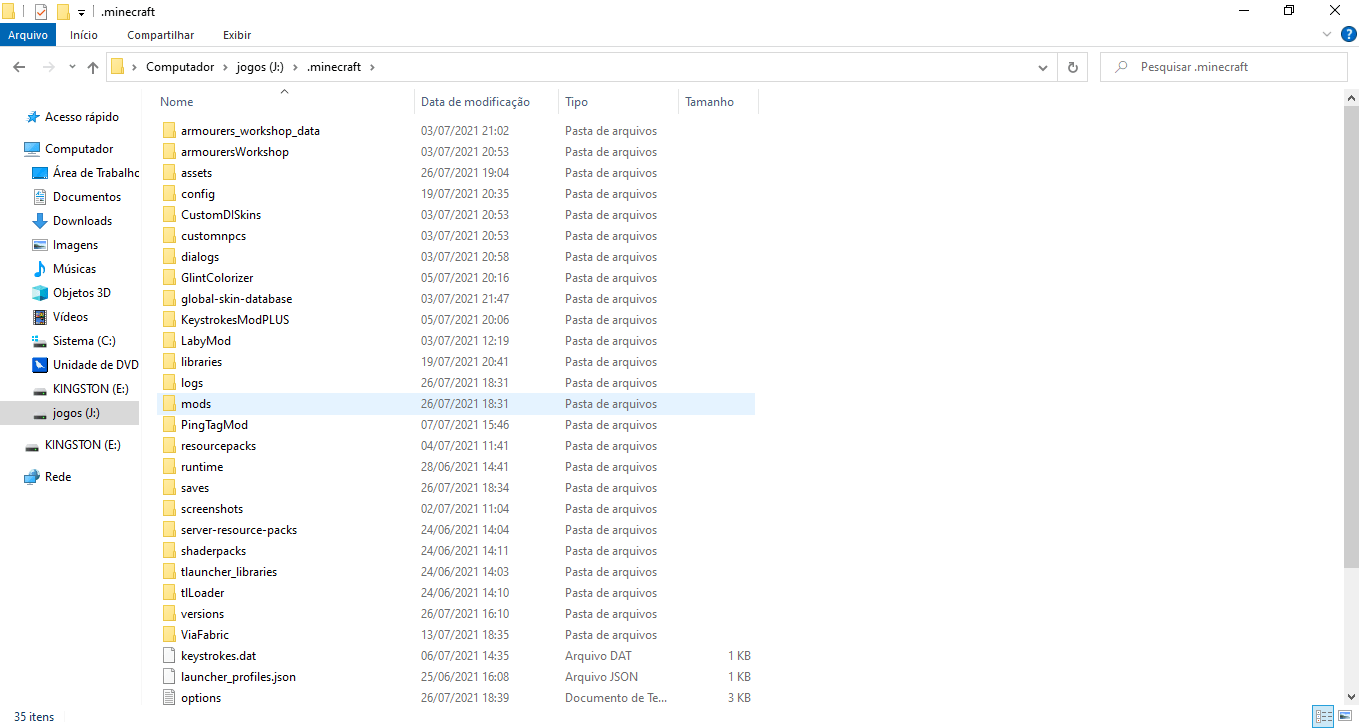1359x728 pixels.
Task: Open Objetos 3D in the navigation pane
Action: (x=81, y=293)
